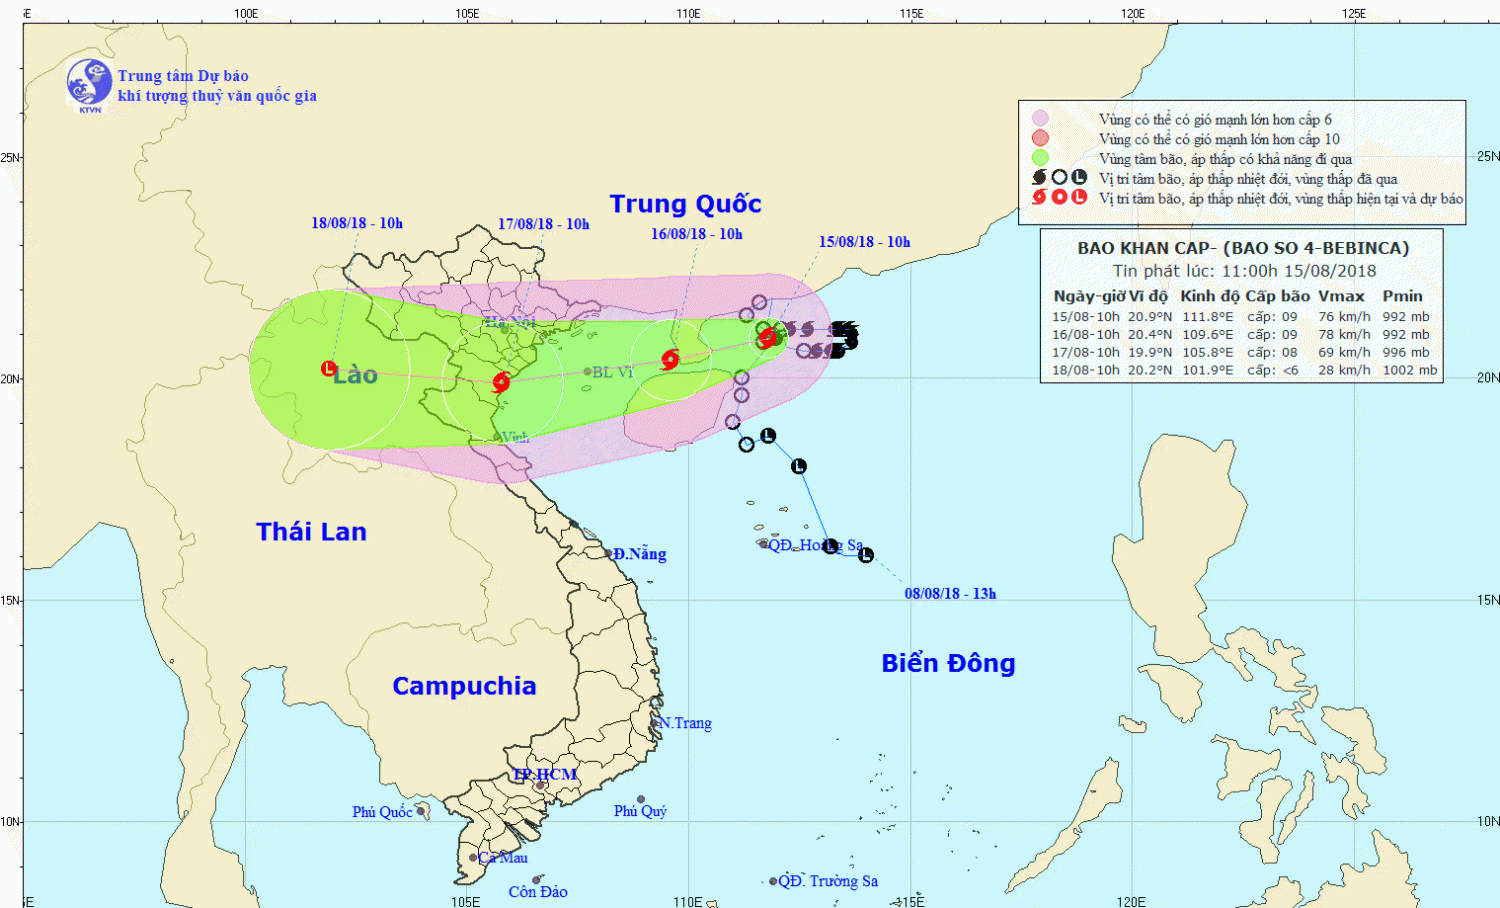Click the '1002 mb' pressure cell
This screenshot has height=908, width=1500.
(x=1410, y=370)
